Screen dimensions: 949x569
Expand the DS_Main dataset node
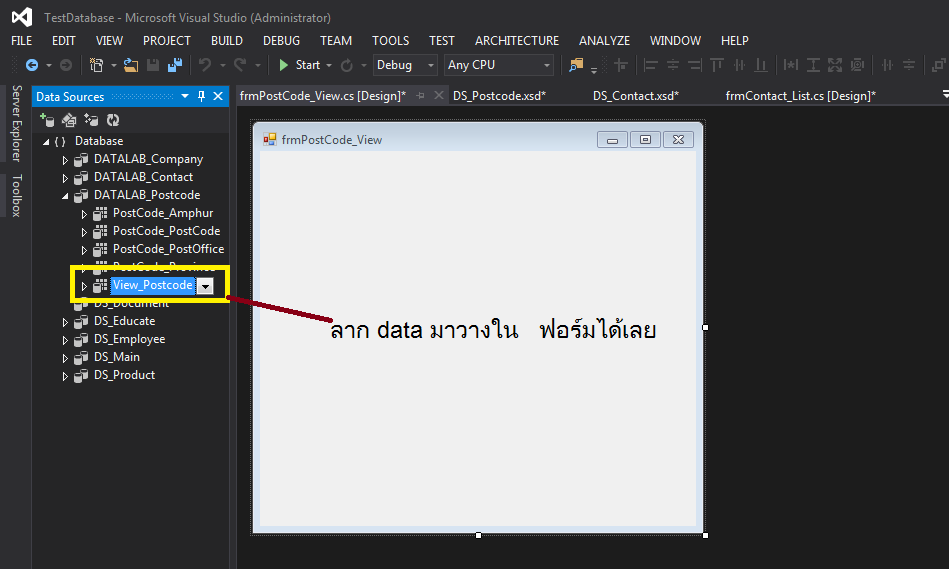click(x=65, y=358)
